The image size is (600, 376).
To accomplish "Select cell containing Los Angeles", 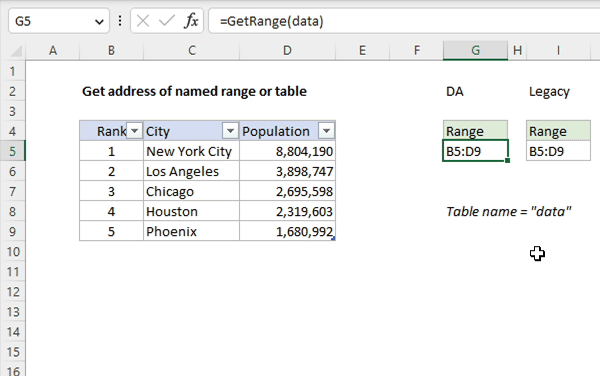I will click(191, 171).
